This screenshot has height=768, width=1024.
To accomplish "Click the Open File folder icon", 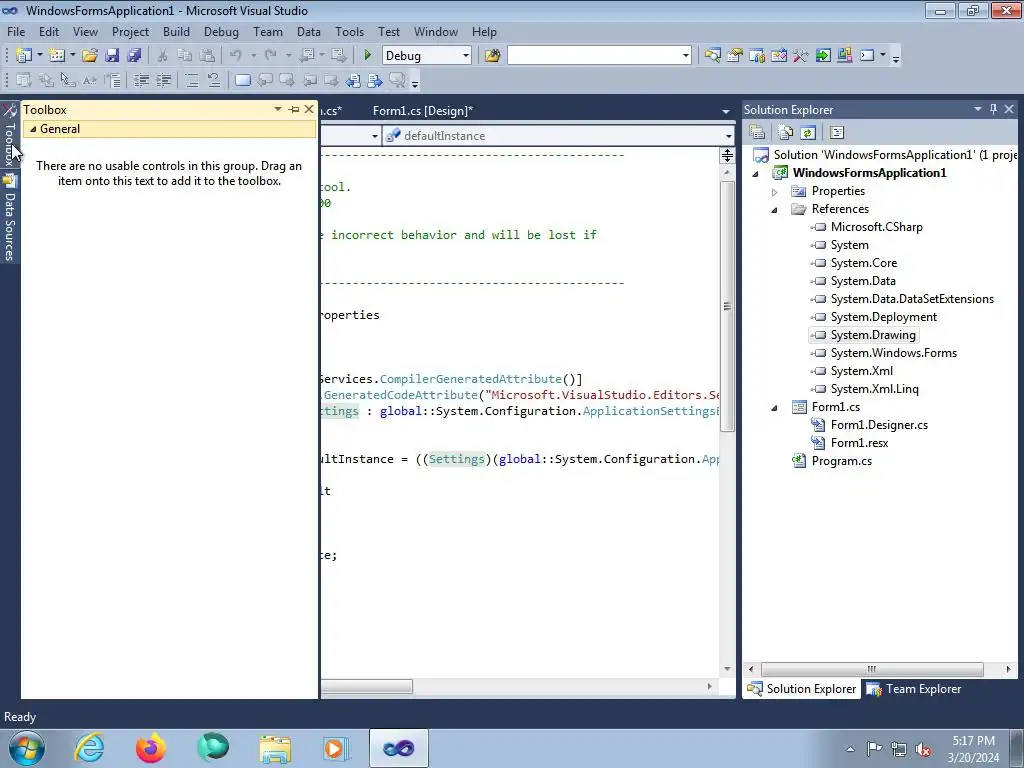I will 90,56.
